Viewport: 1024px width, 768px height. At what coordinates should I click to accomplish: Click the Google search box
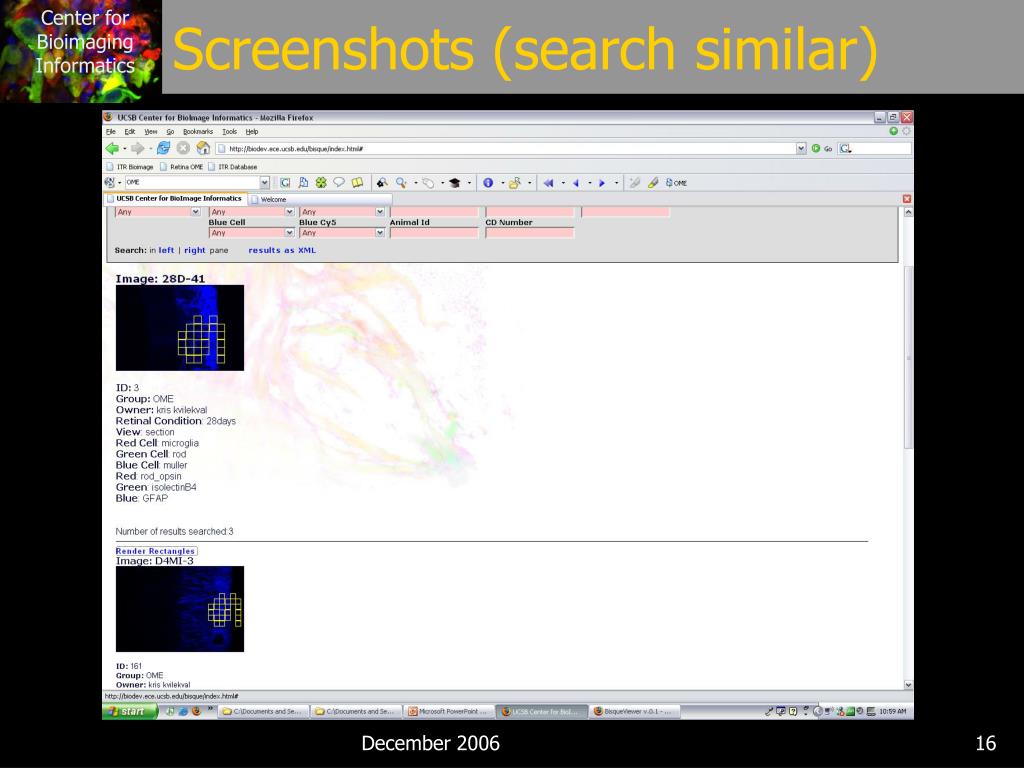875,148
